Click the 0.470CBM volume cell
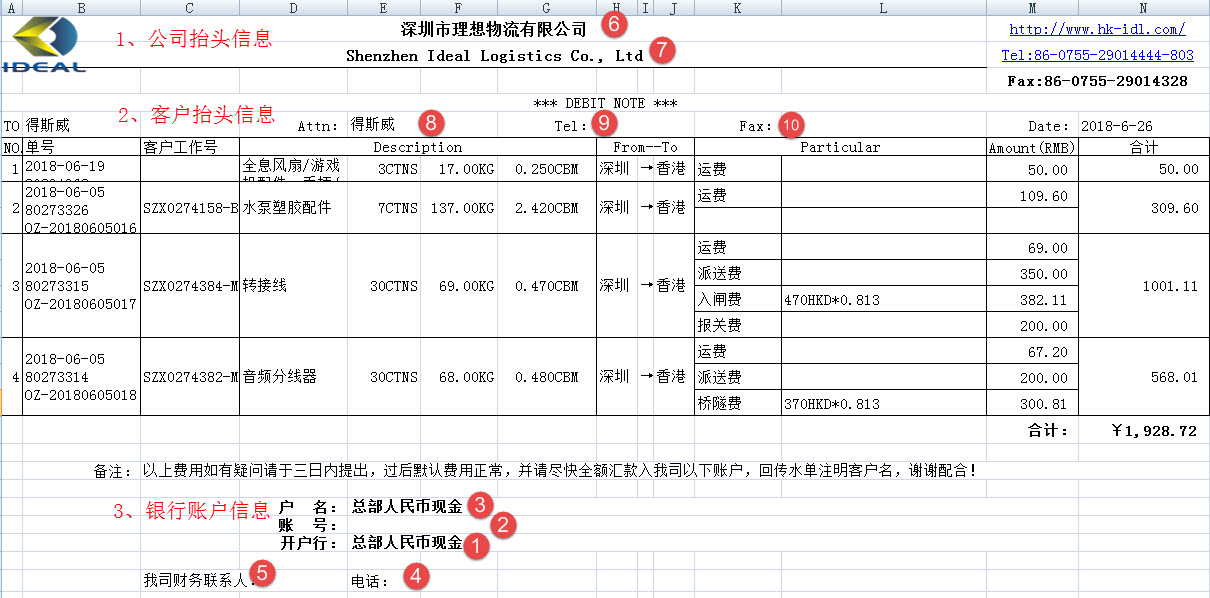 (547, 286)
